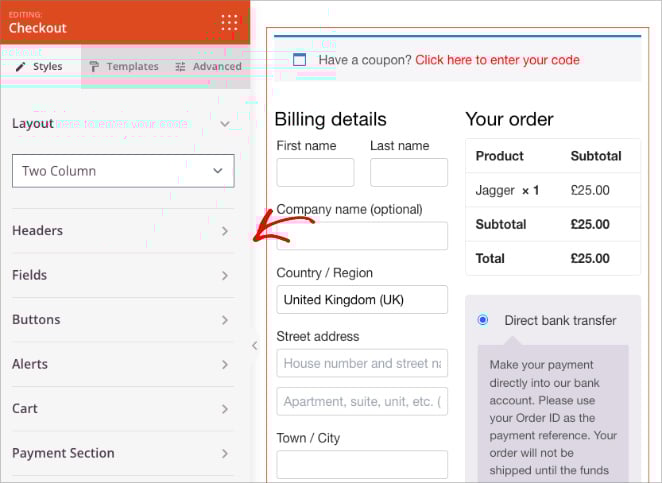Click the Street address label
The height and width of the screenshot is (483, 662).
(318, 336)
